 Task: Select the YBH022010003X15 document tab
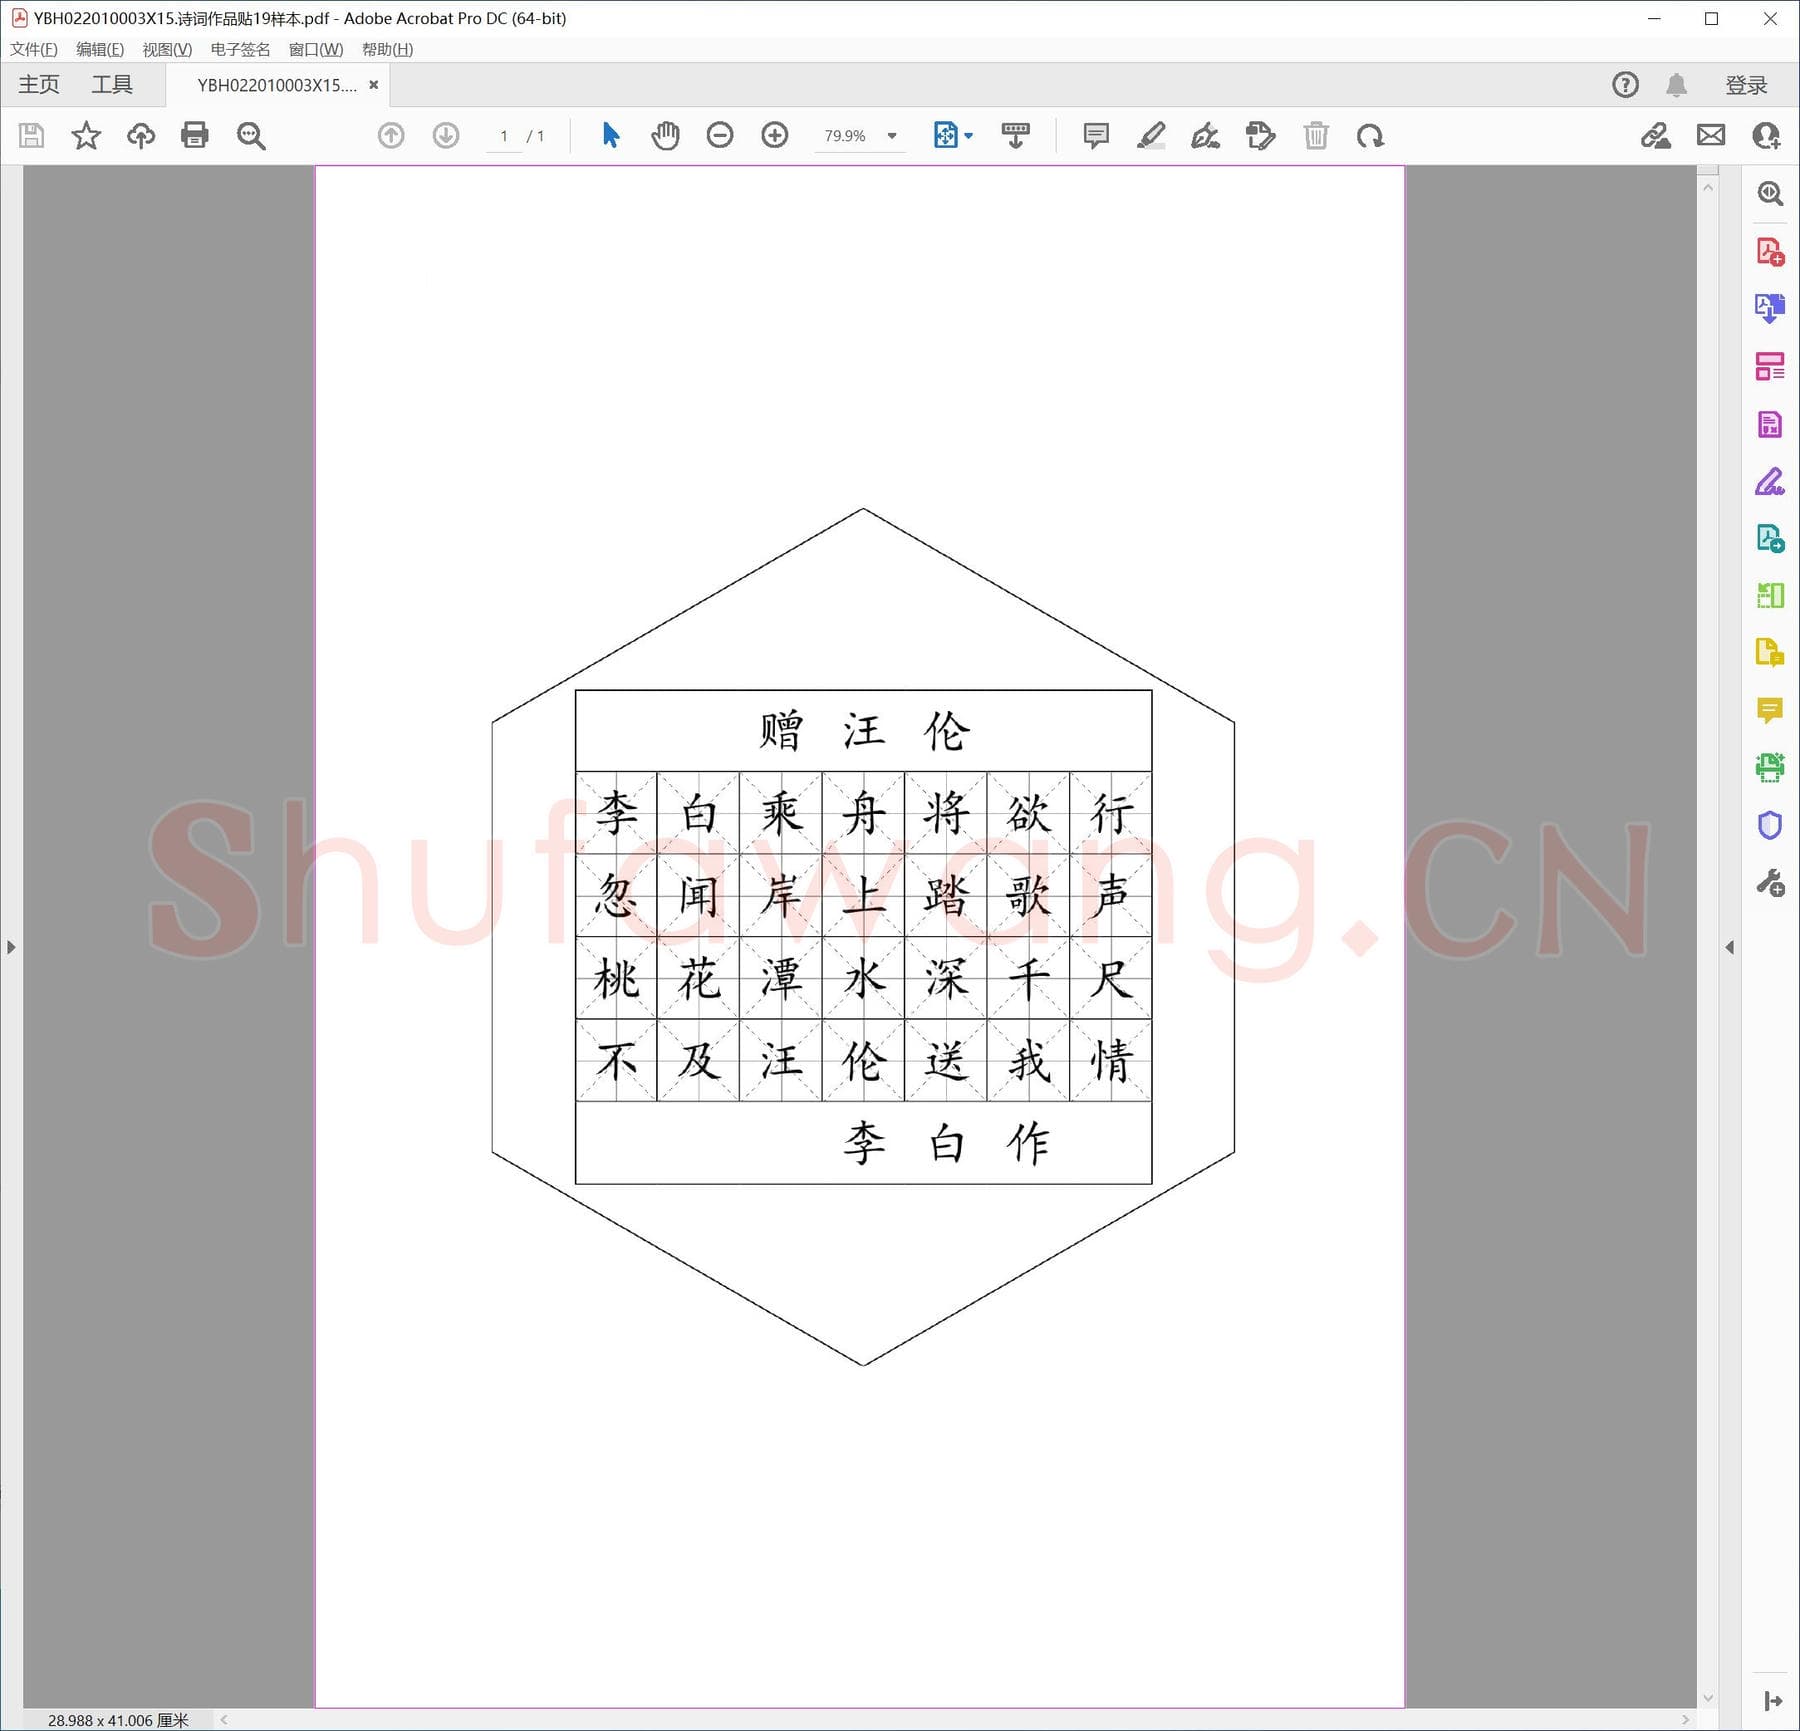[x=277, y=85]
